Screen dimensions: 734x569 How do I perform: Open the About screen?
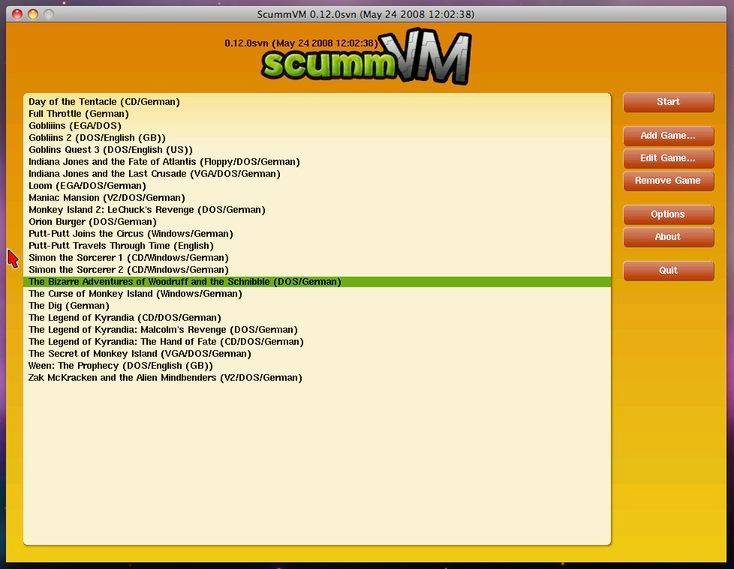(668, 237)
